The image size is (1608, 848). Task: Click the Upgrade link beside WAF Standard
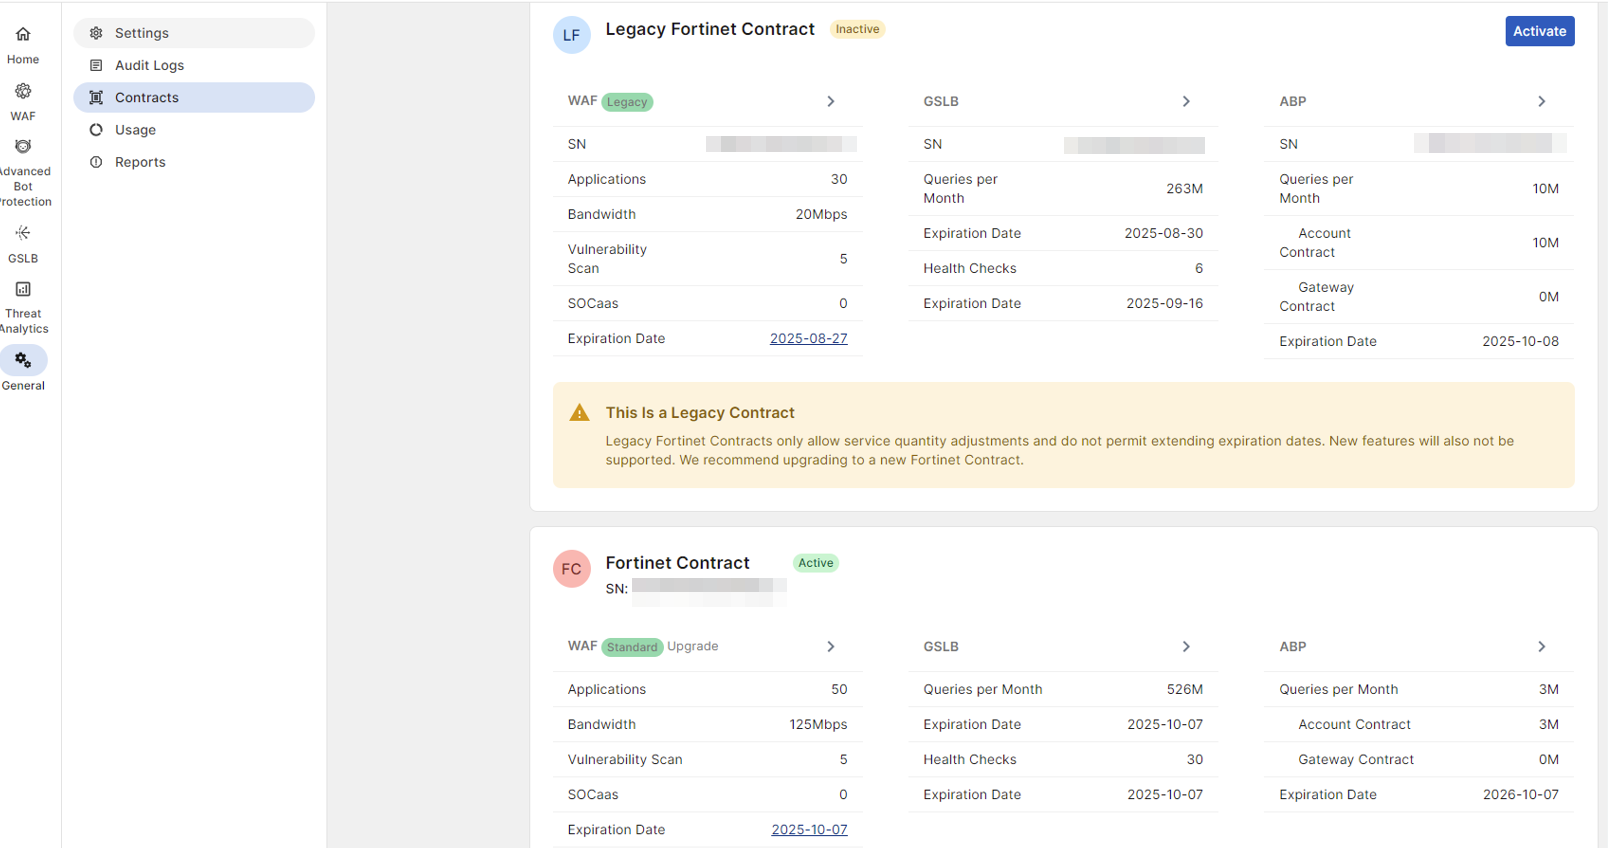tap(692, 647)
